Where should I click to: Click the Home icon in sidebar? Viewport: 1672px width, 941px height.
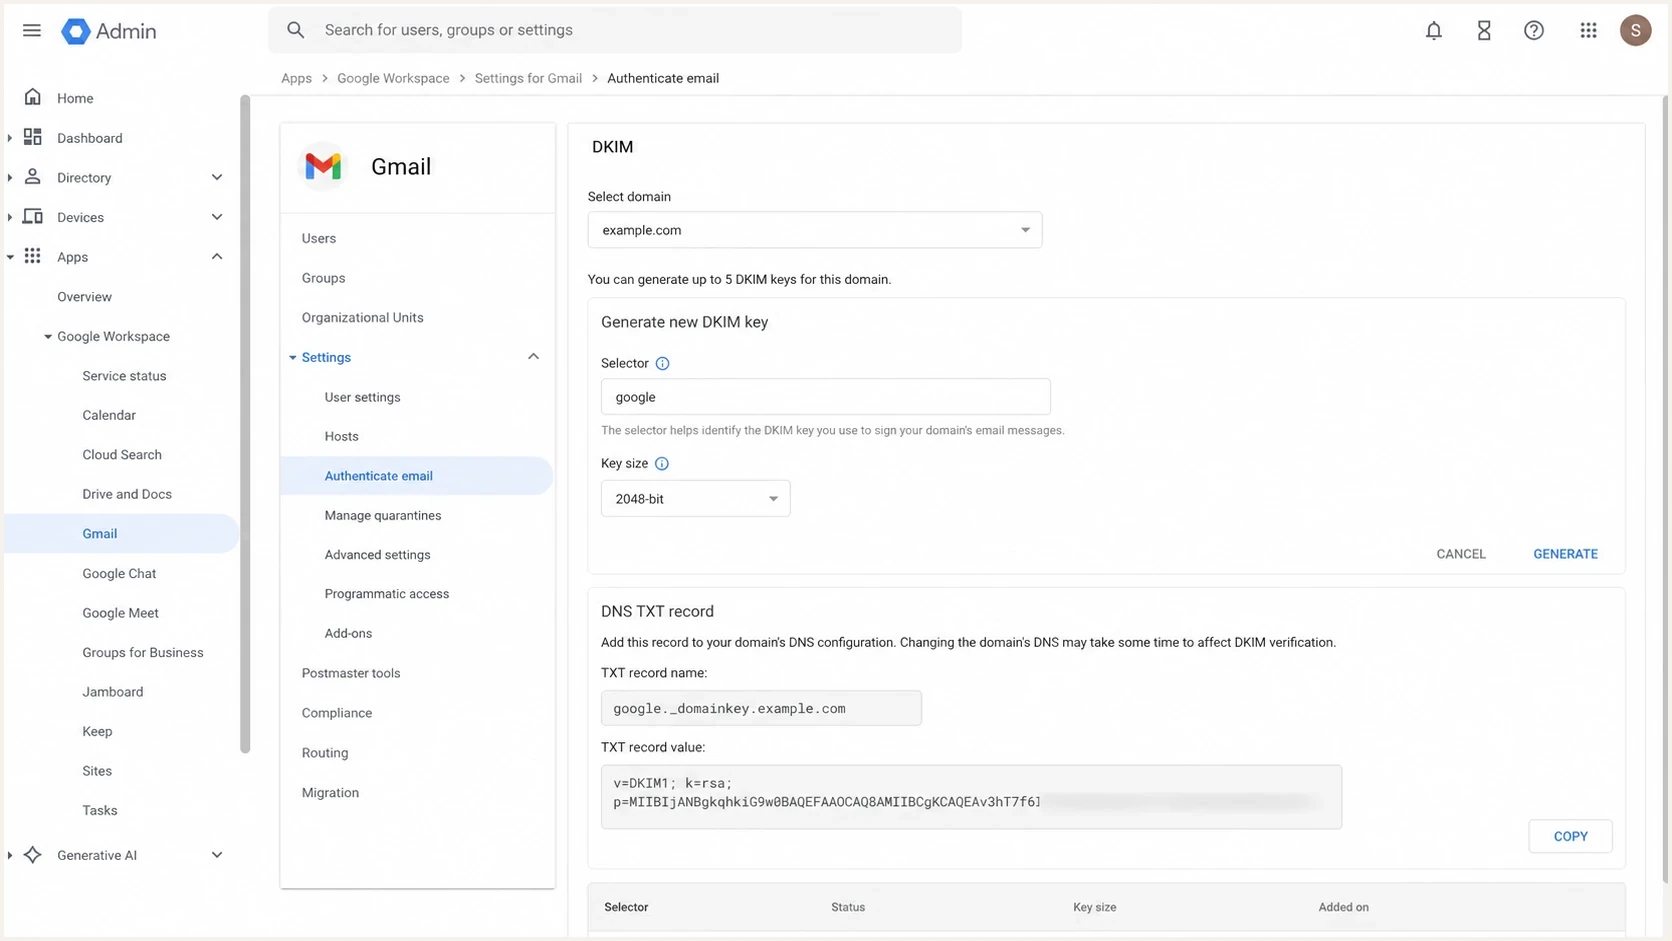(x=33, y=97)
